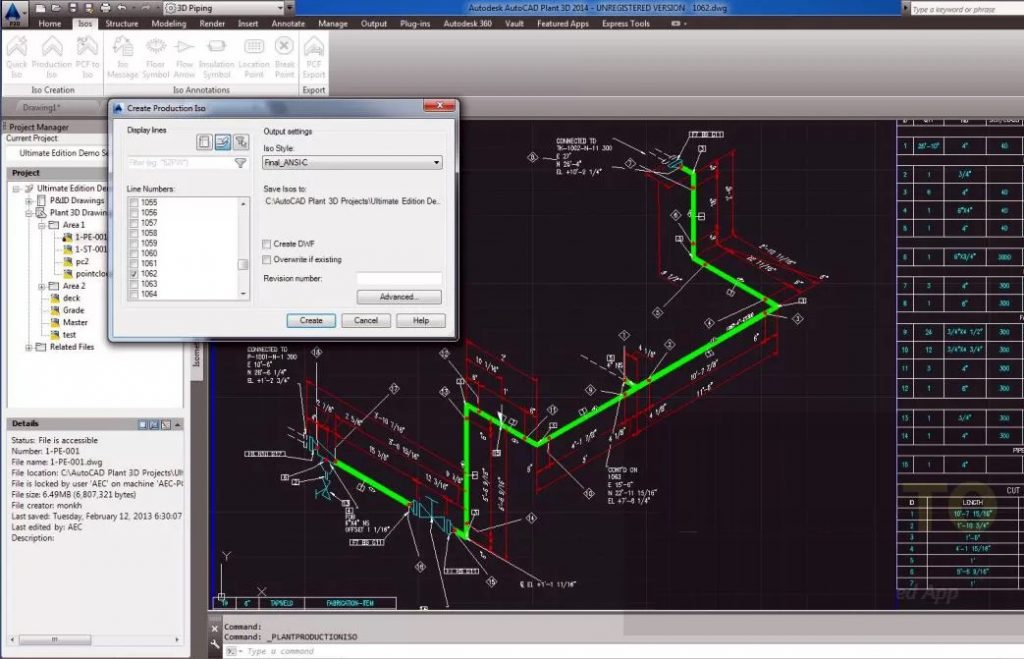The image size is (1024, 659).
Task: Check line number 1055
Action: click(134, 202)
